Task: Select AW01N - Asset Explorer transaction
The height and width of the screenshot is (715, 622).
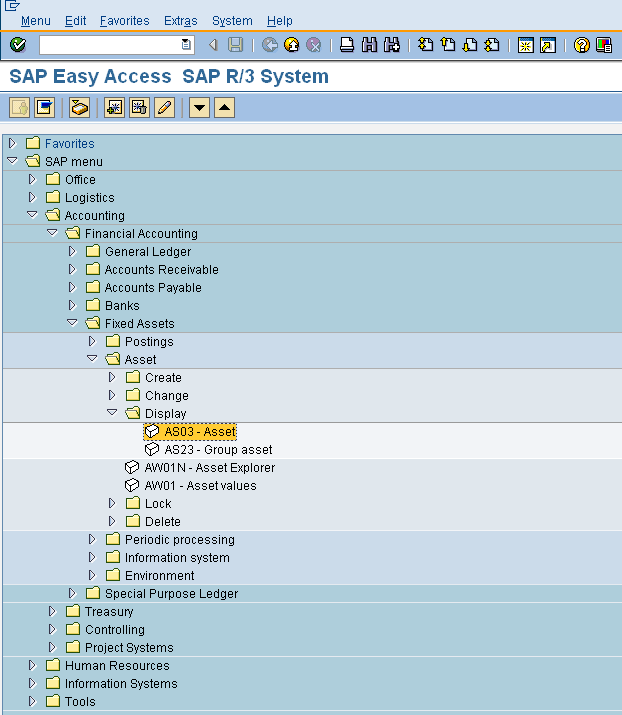Action: [x=209, y=467]
